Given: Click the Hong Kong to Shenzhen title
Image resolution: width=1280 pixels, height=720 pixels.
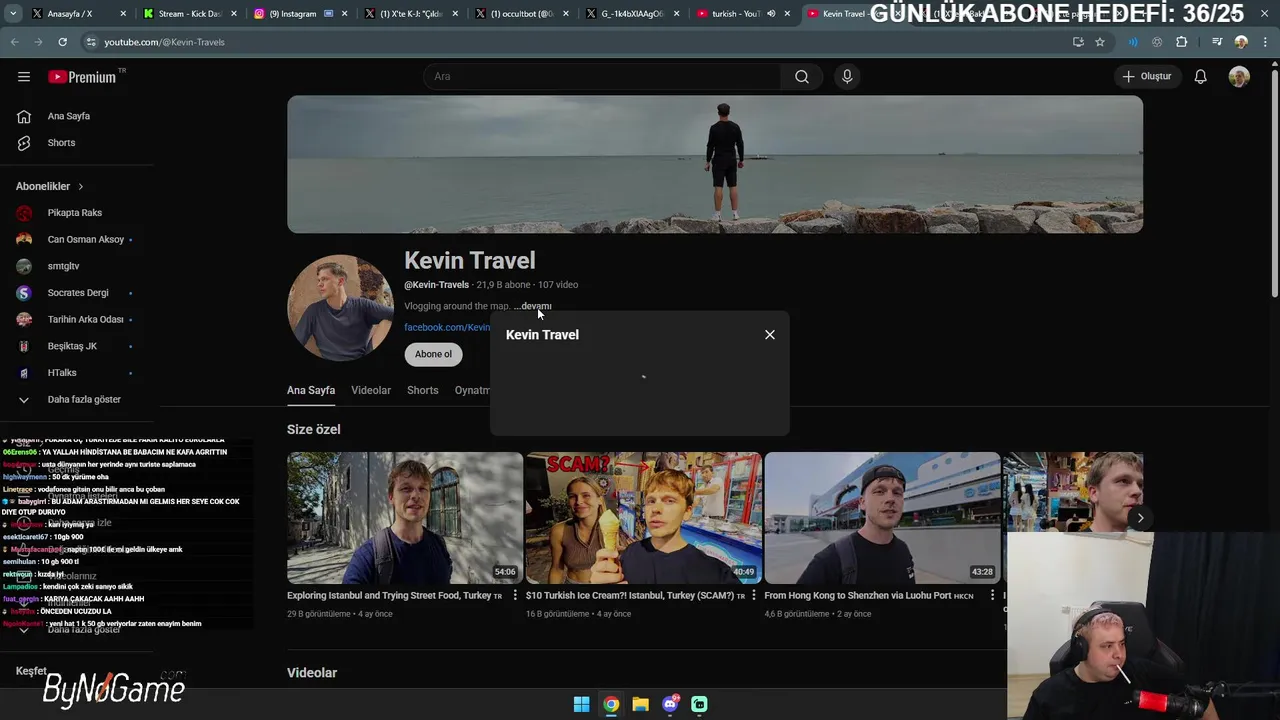Looking at the screenshot, I should tap(858, 596).
